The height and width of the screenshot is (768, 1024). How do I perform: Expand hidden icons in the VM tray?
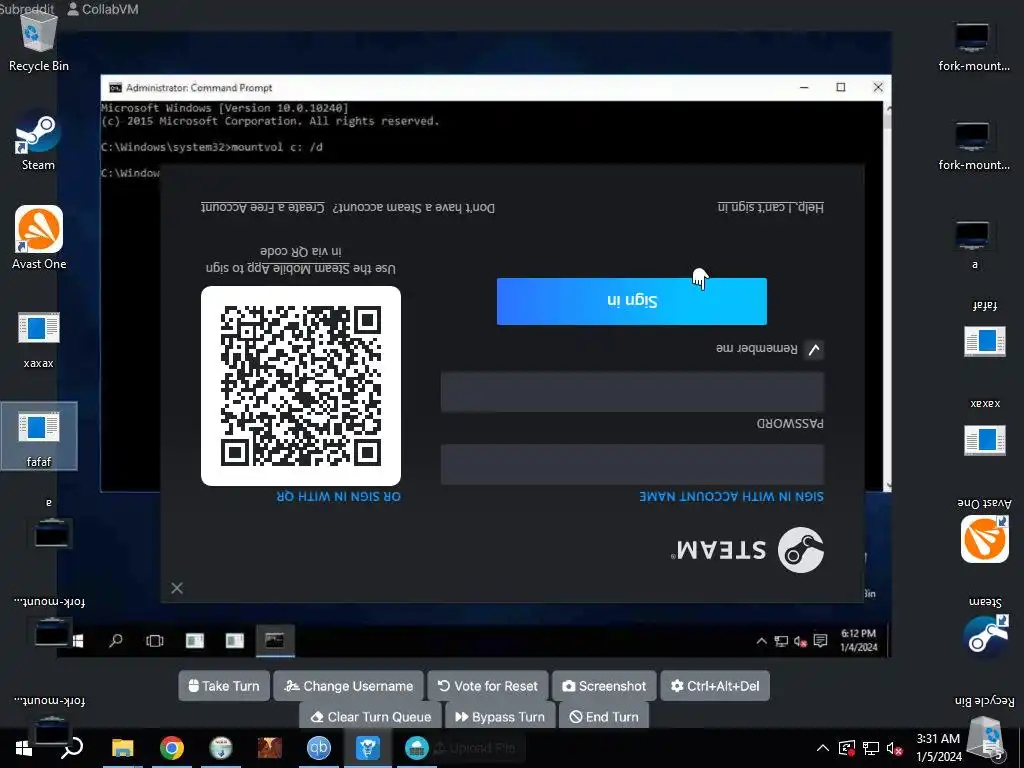tap(761, 641)
